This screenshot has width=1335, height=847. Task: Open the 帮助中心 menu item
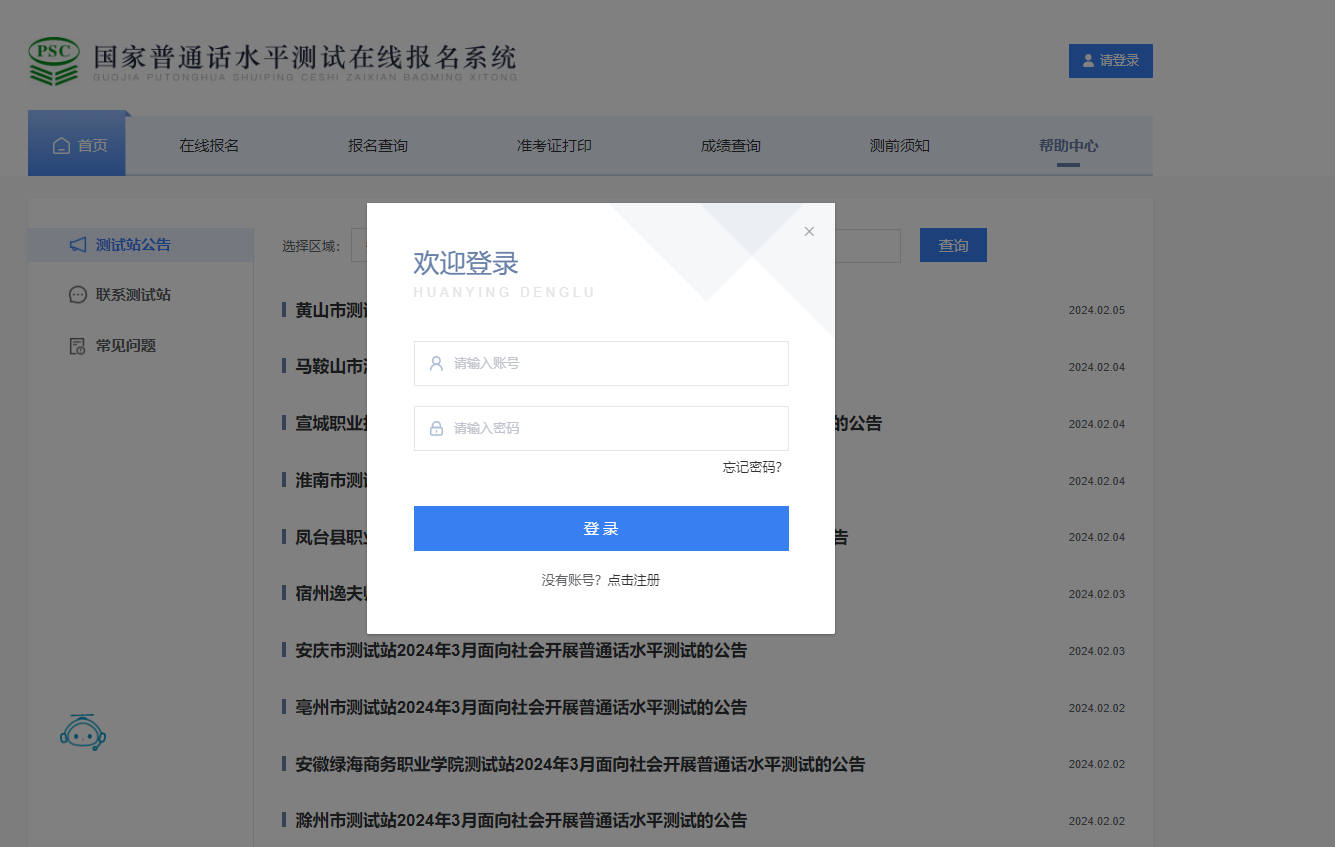point(1068,146)
